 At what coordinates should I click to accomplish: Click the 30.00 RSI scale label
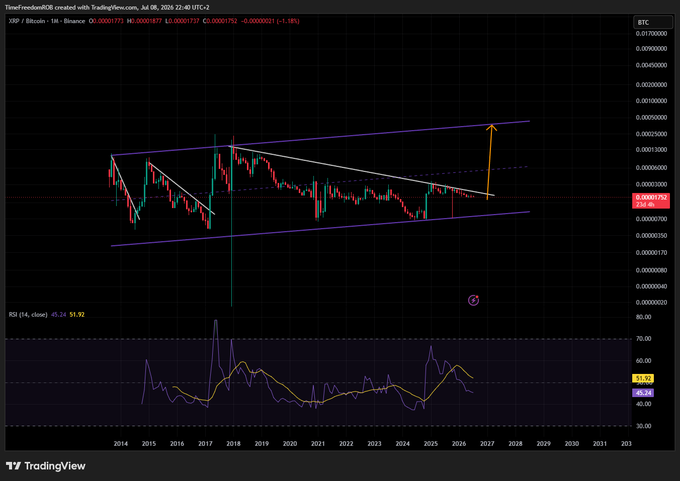coord(644,426)
